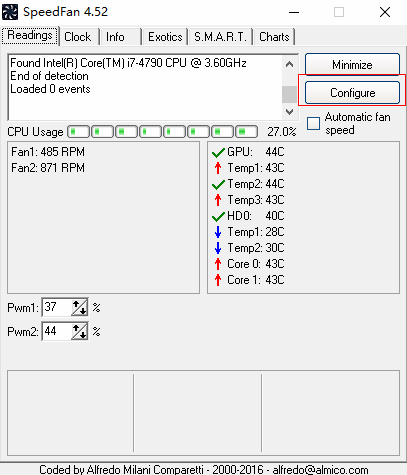Click the SpeedFan fan icon in title bar
The height and width of the screenshot is (475, 407).
pos(10,12)
